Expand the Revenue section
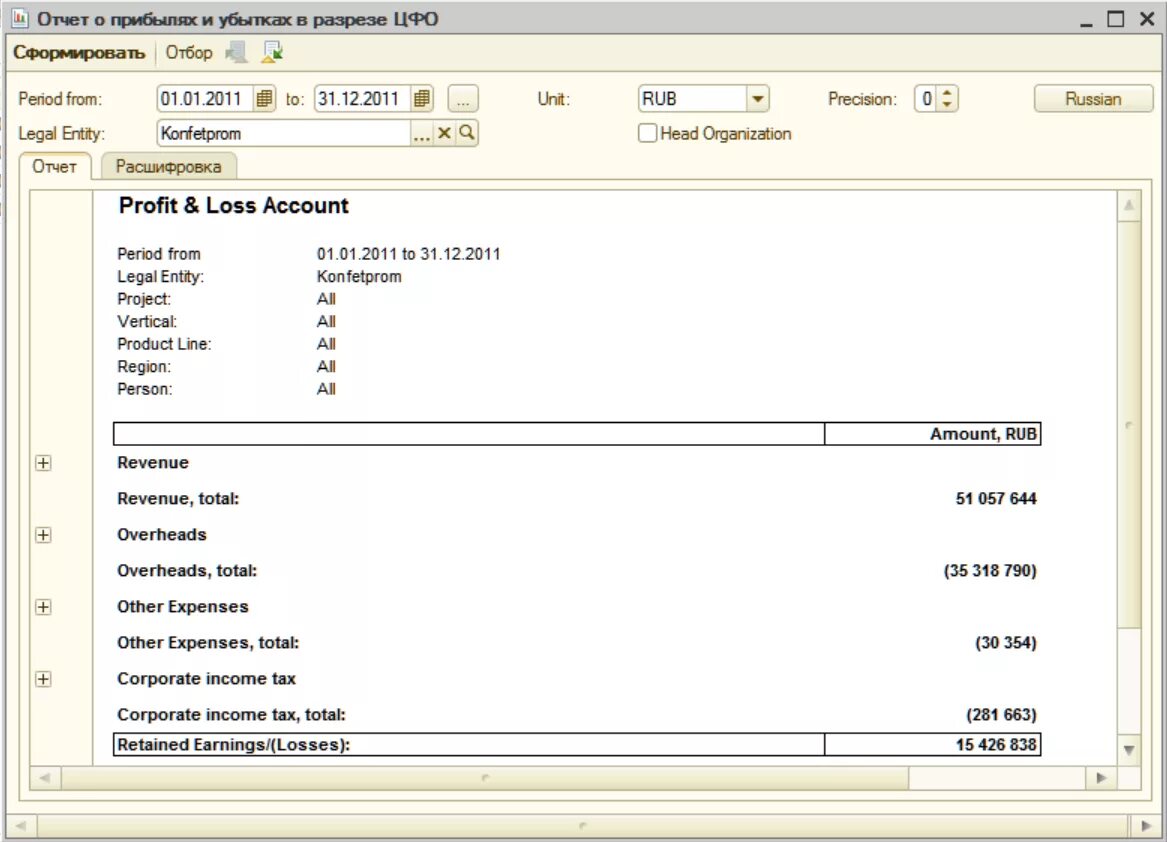This screenshot has width=1167, height=842. point(43,463)
